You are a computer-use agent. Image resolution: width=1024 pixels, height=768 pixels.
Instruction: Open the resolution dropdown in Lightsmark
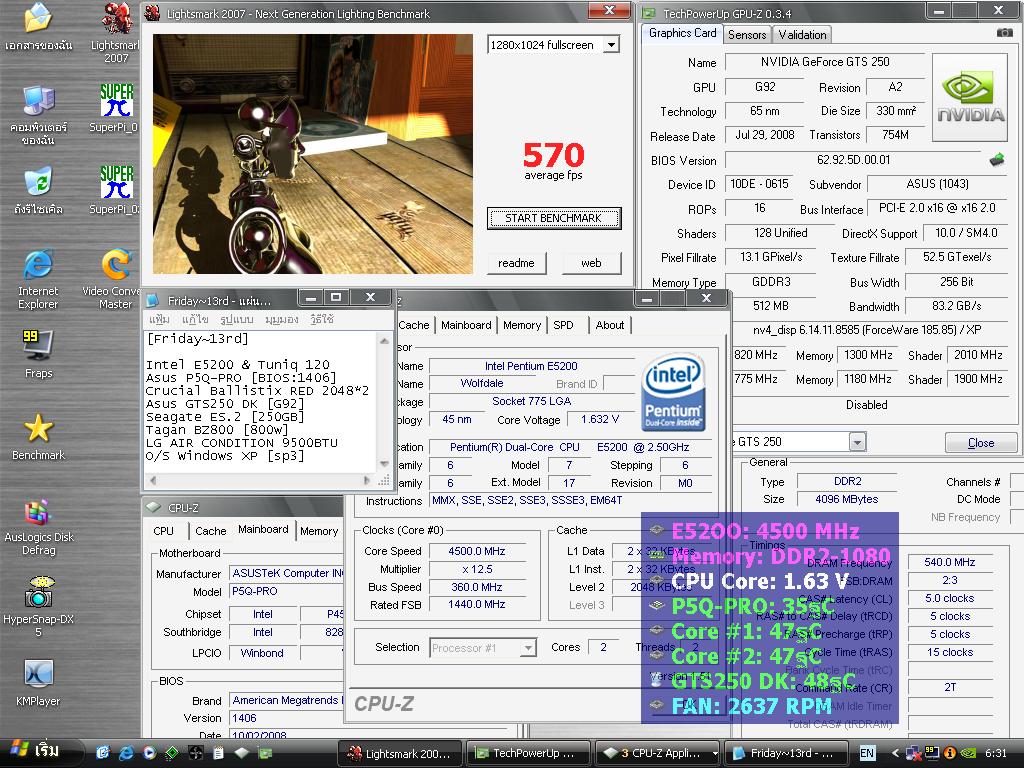point(611,44)
